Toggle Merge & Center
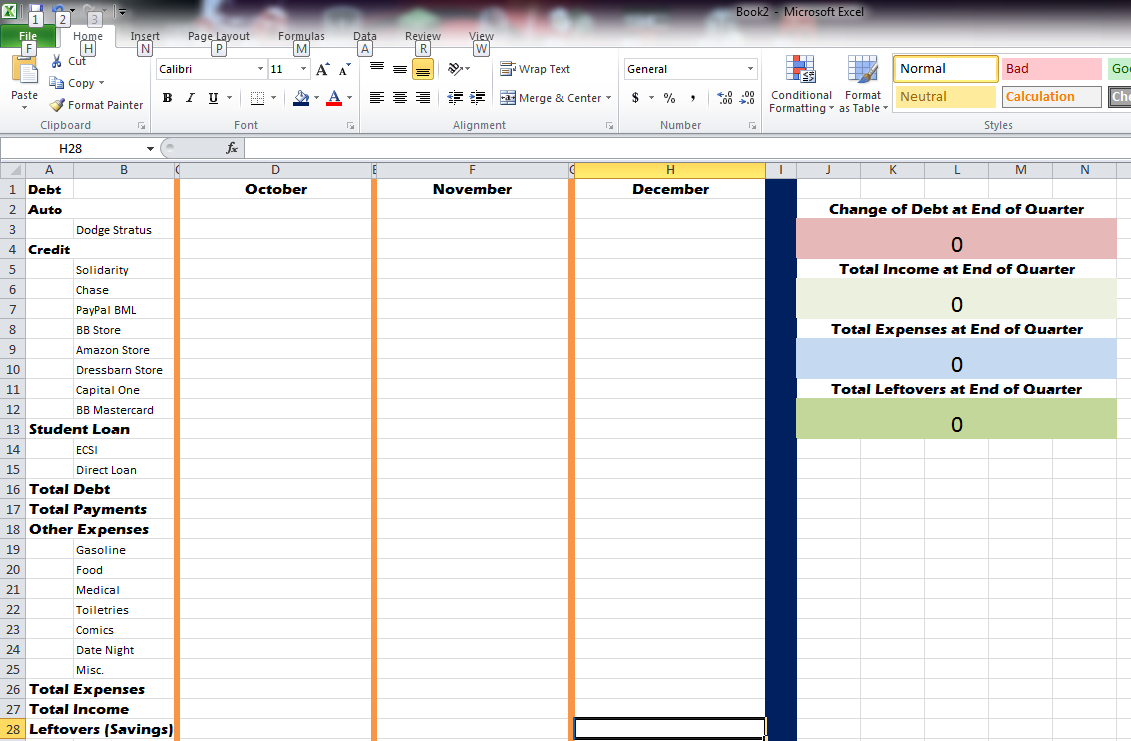 (x=551, y=97)
